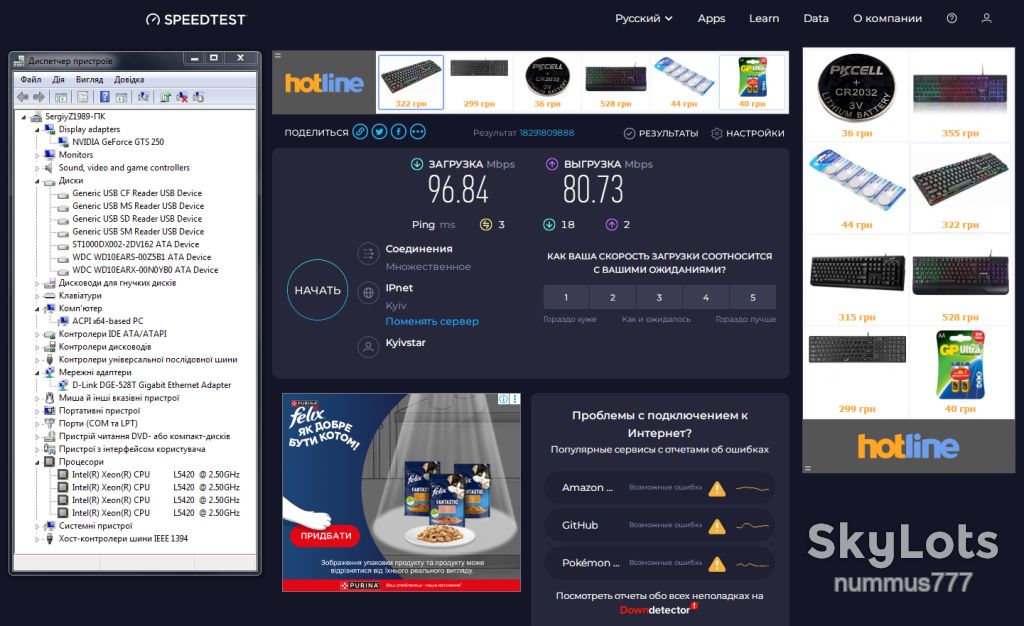Click the Update Driver Software toolbar icon
The image size is (1024, 626).
(x=166, y=97)
